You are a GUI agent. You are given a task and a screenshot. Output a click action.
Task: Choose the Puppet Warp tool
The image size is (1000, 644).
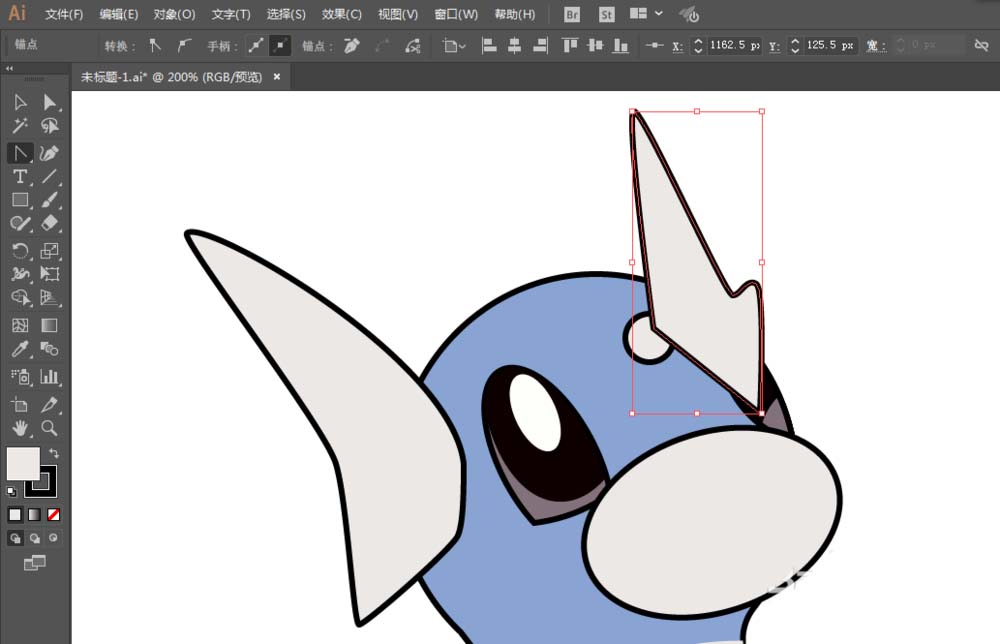20,274
